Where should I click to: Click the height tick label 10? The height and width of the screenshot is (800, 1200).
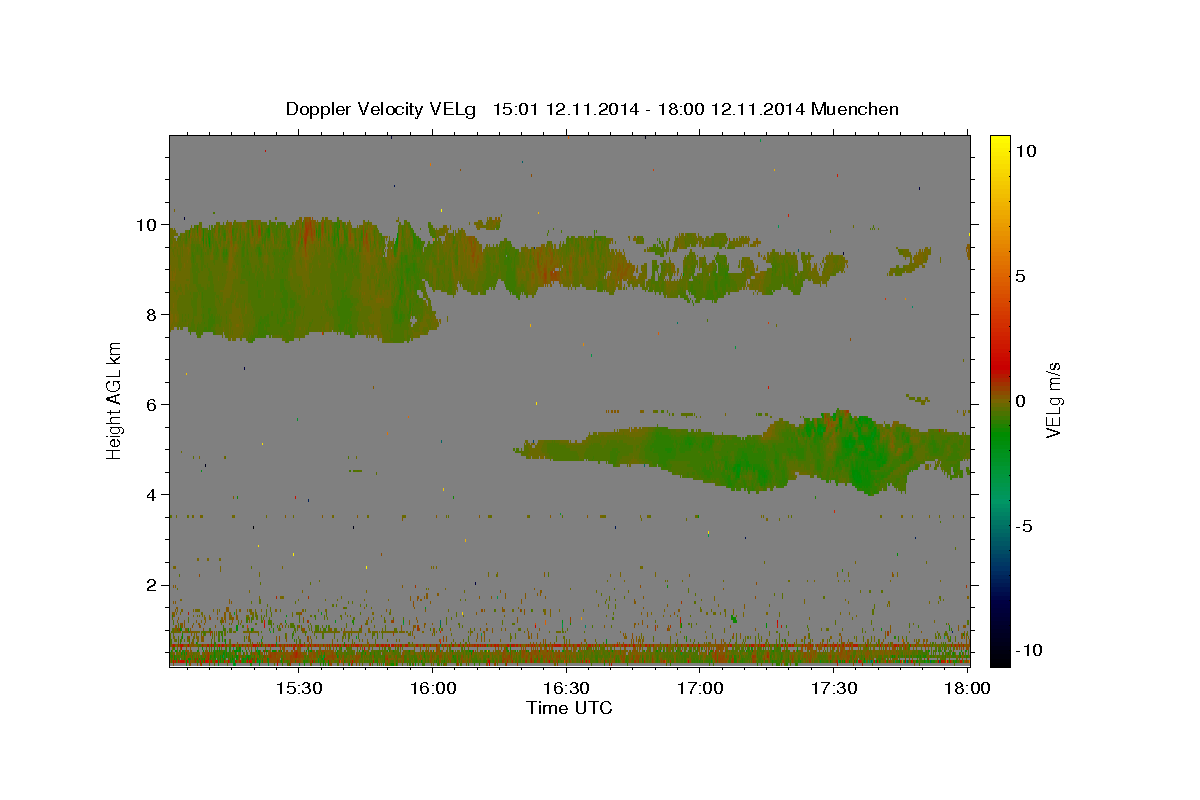tap(149, 224)
